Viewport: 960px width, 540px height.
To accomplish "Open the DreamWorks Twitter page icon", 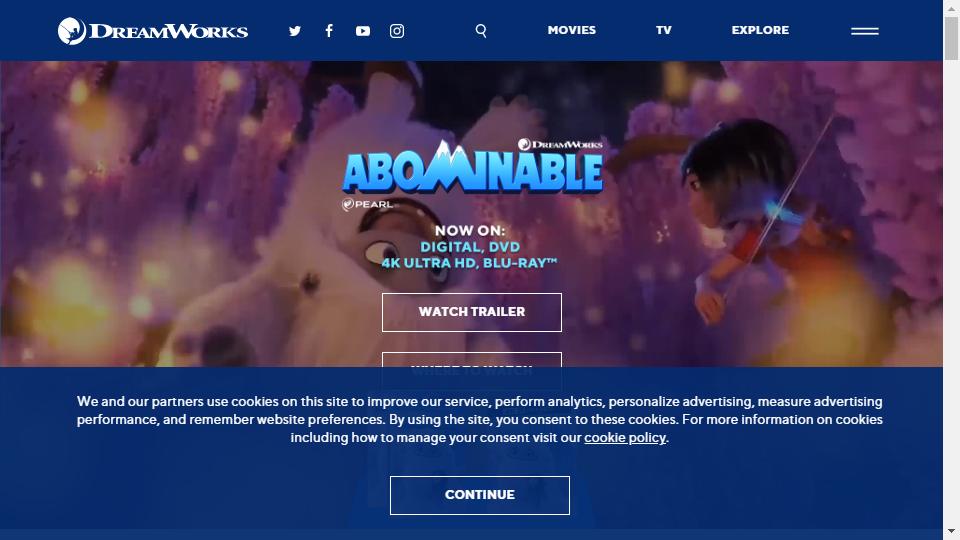I will pyautogui.click(x=295, y=31).
